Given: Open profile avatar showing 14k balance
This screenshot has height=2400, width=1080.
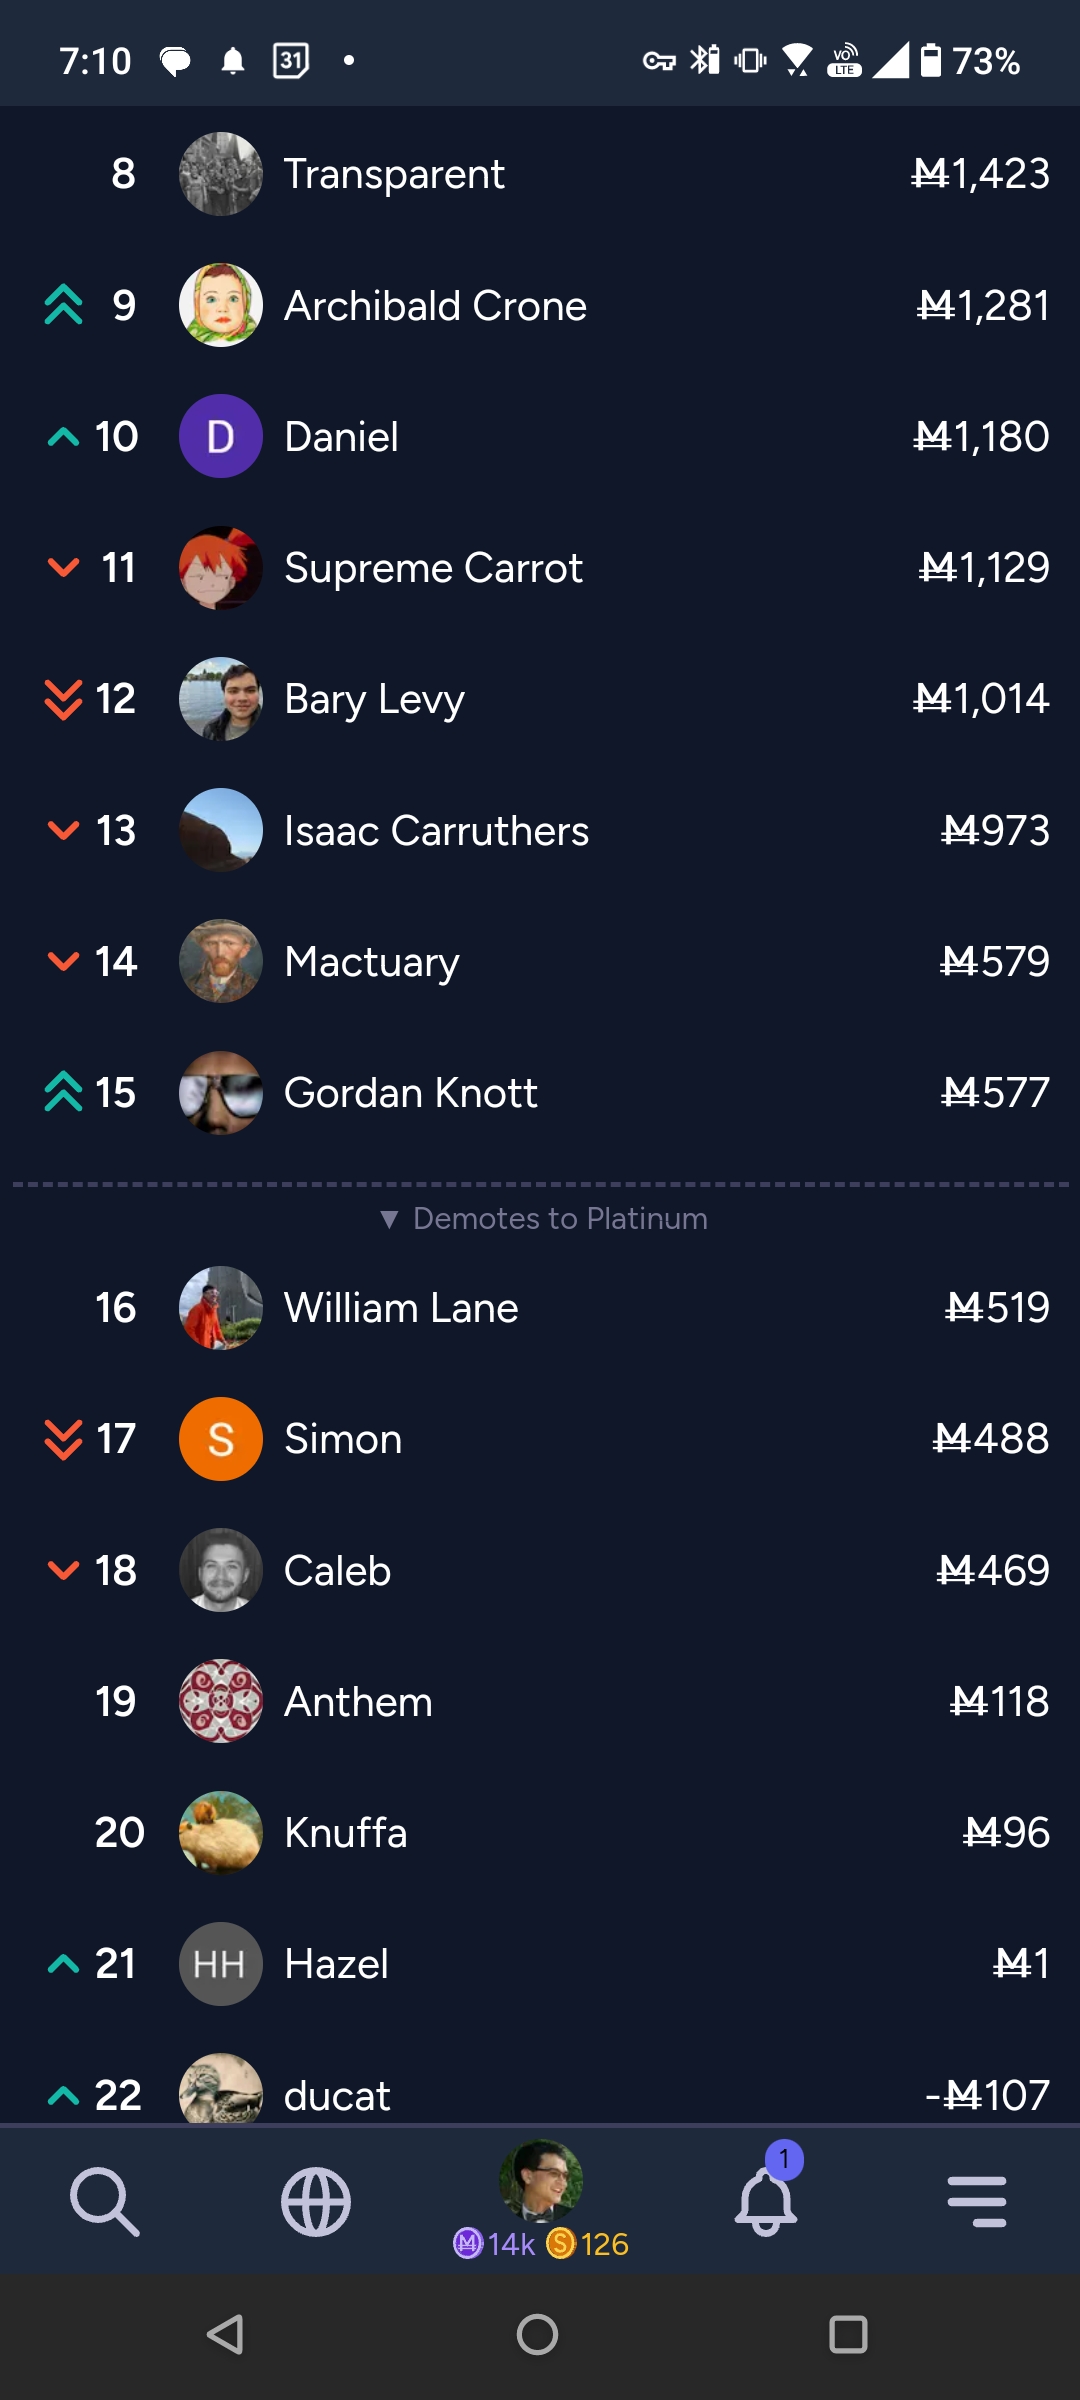Looking at the screenshot, I should tap(541, 2180).
